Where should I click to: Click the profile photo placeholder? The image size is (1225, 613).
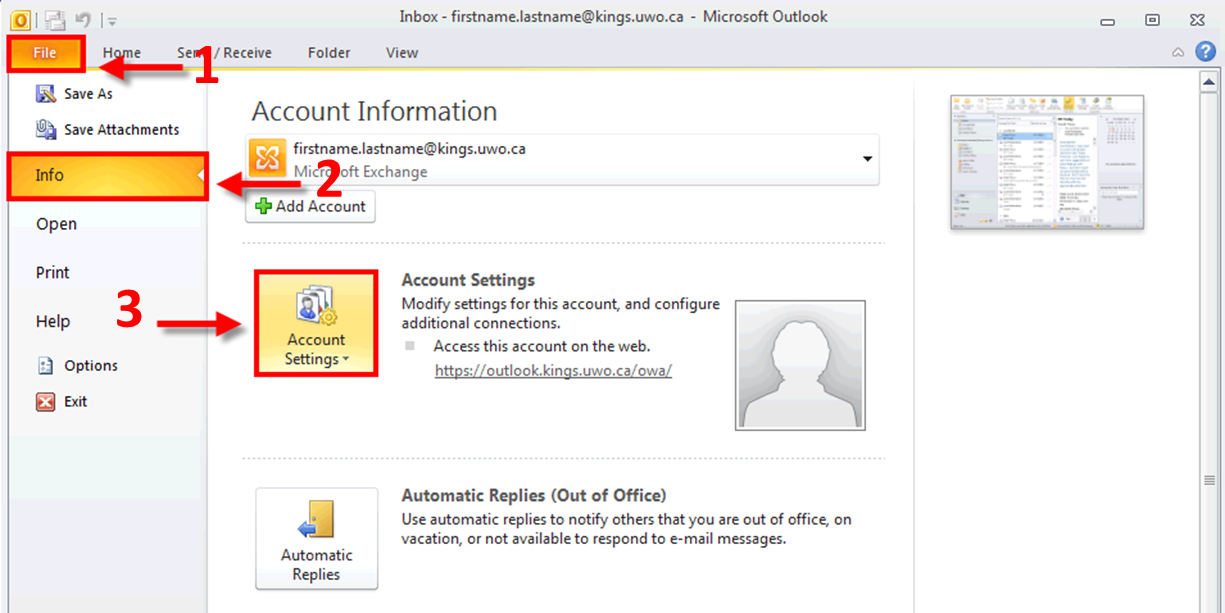click(800, 365)
